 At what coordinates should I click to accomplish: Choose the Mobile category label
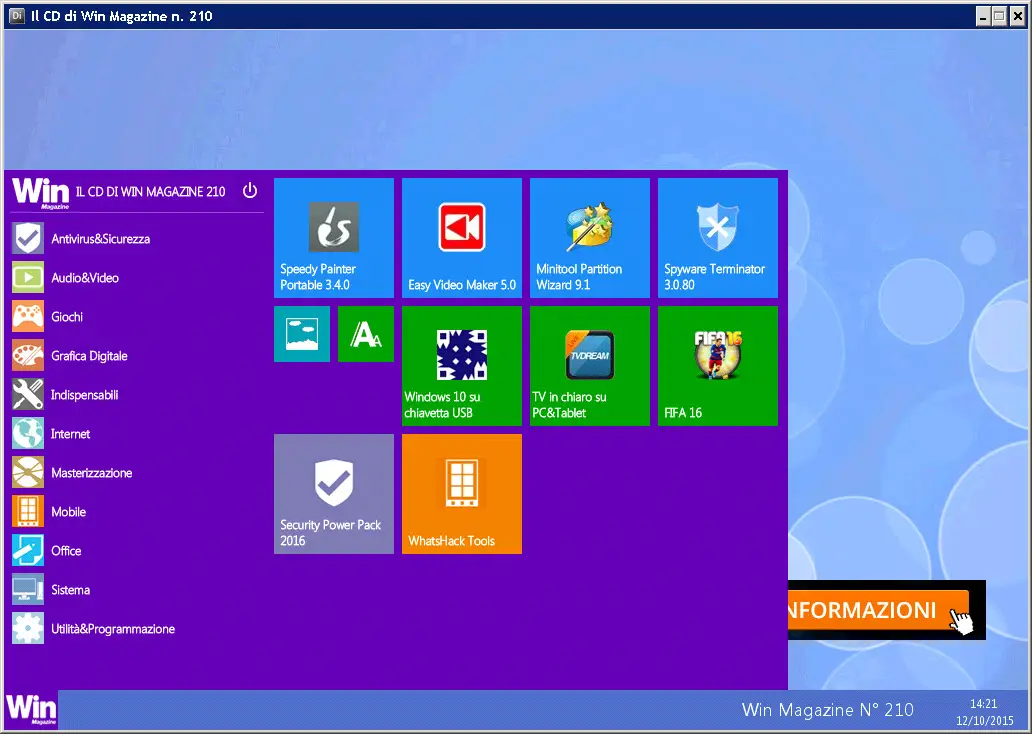[x=68, y=511]
